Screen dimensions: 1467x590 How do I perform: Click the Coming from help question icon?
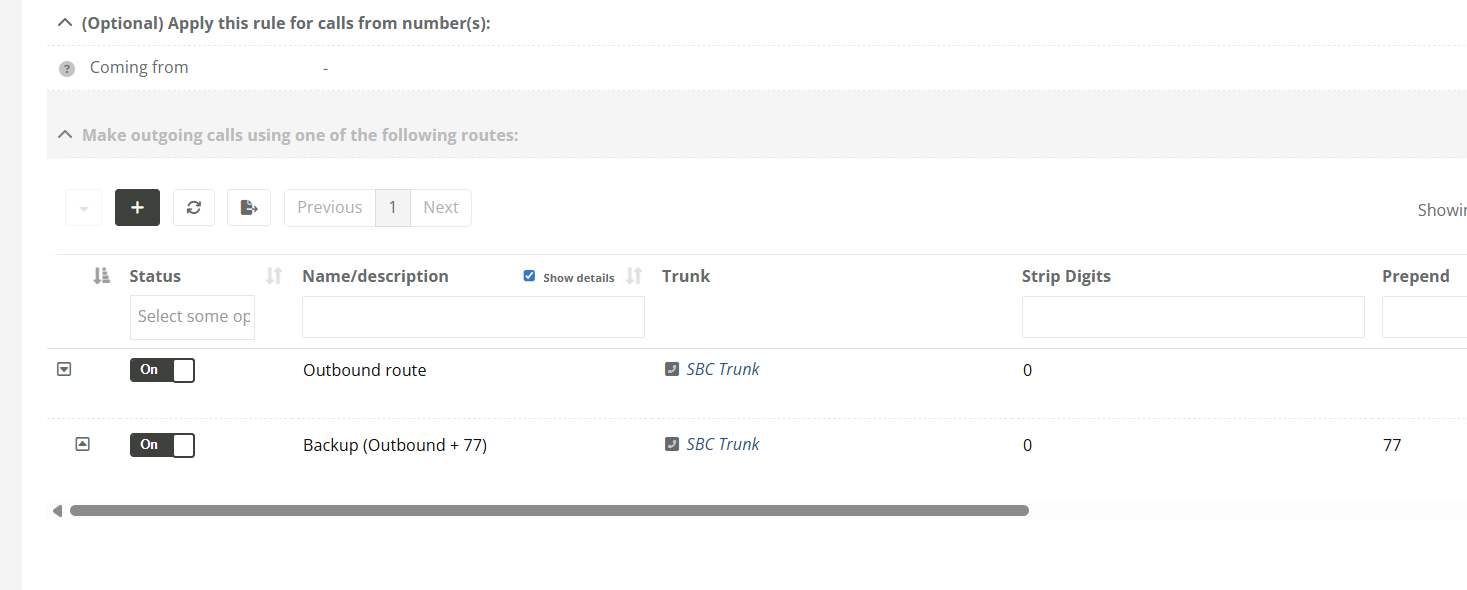tap(67, 69)
